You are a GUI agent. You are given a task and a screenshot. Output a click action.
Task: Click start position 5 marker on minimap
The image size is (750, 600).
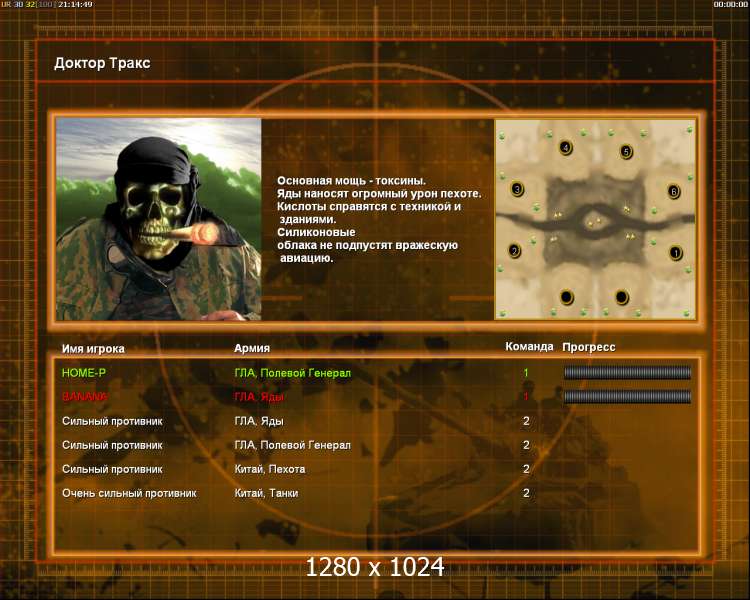626,152
